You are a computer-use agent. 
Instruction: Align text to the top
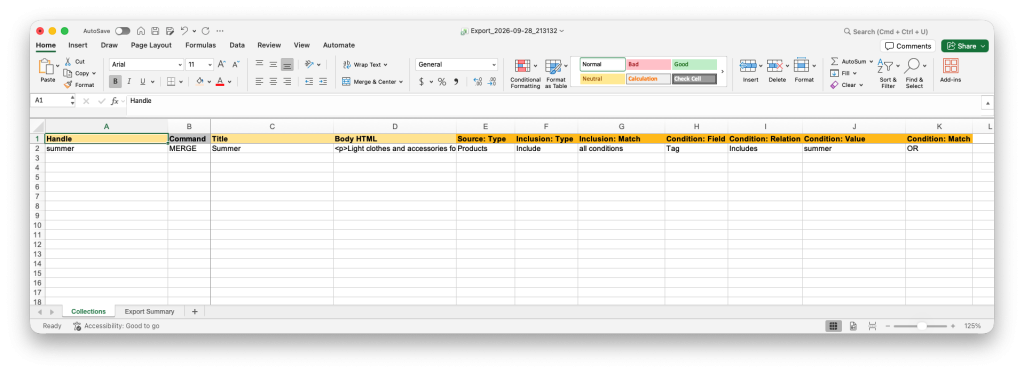tap(259, 64)
